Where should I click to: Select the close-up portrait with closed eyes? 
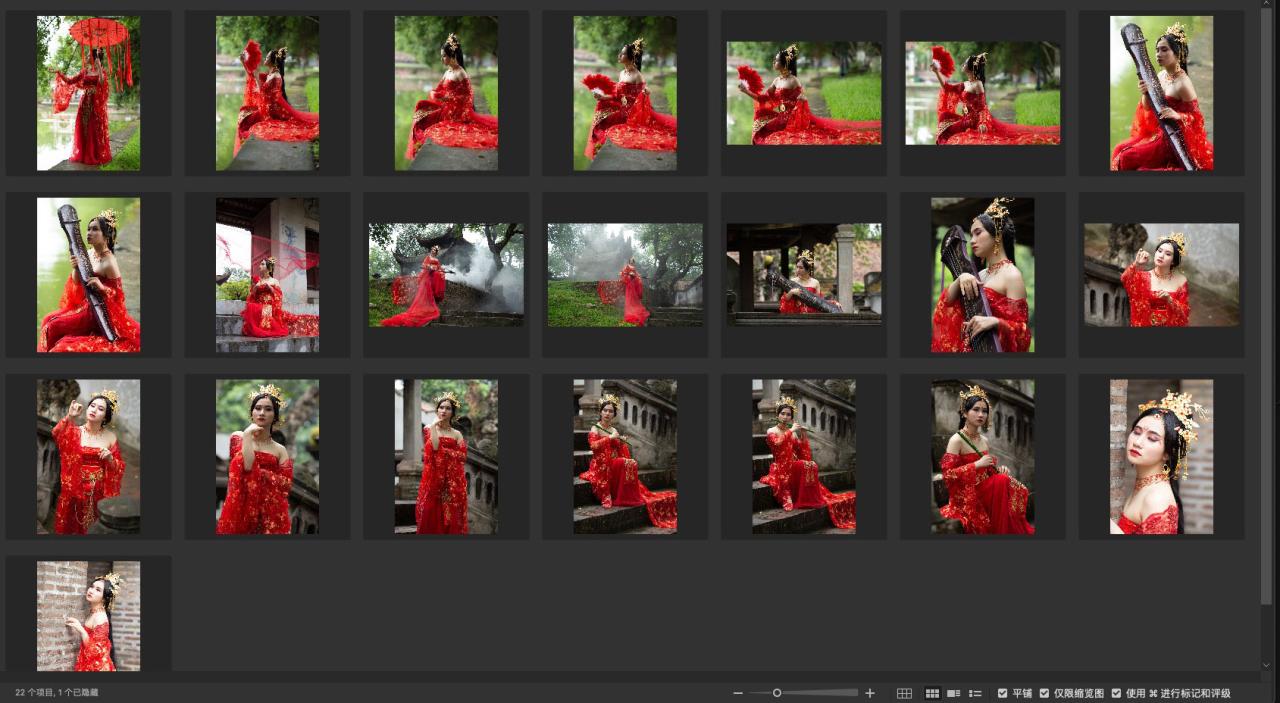1161,456
